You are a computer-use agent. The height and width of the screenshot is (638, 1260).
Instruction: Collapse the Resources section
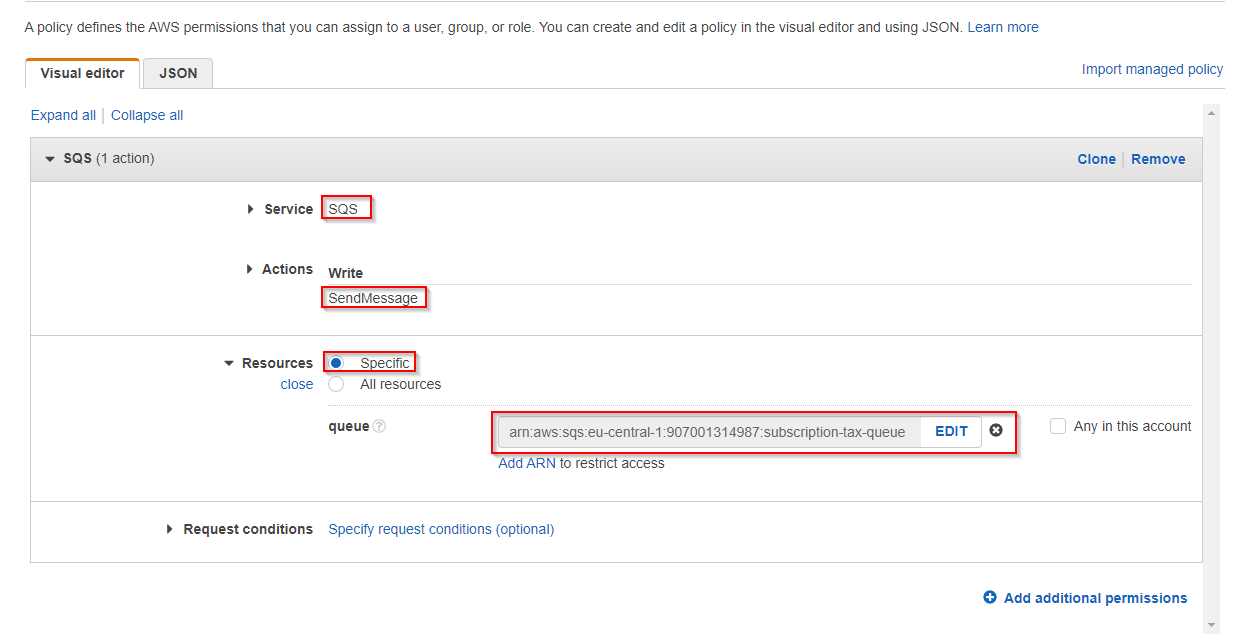pos(229,363)
